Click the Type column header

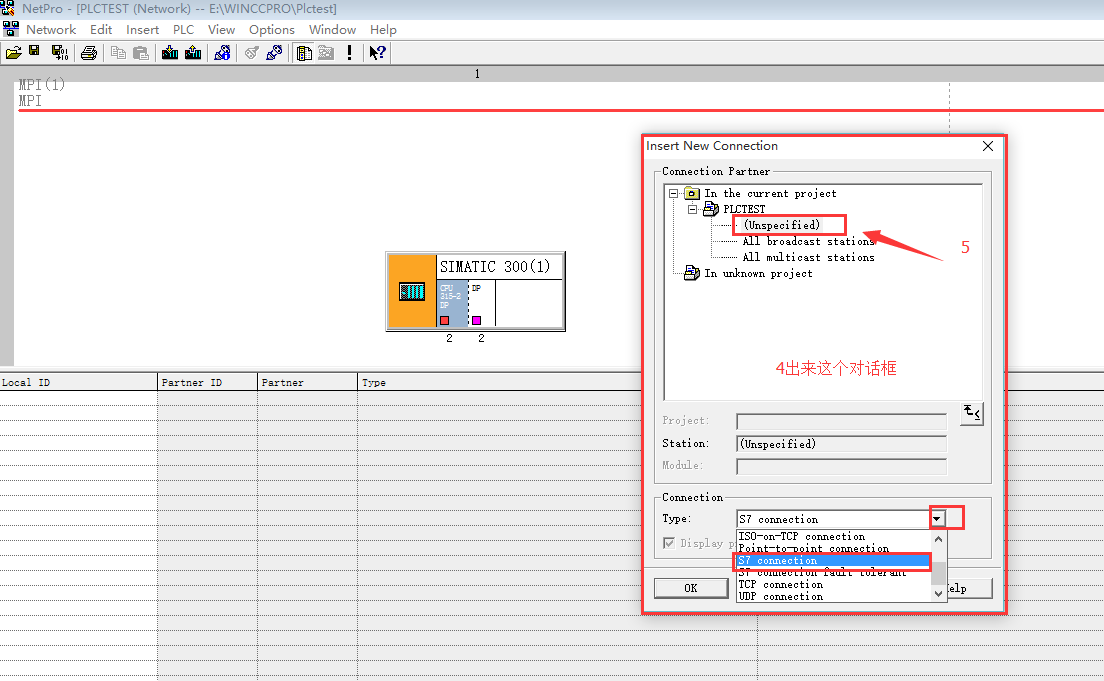[500, 382]
